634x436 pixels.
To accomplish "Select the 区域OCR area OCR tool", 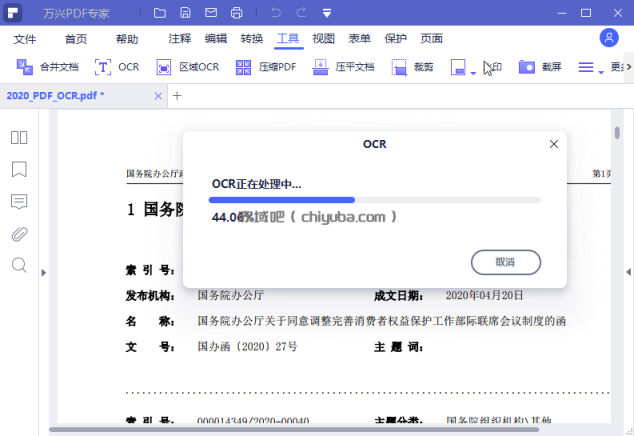I will pos(188,67).
